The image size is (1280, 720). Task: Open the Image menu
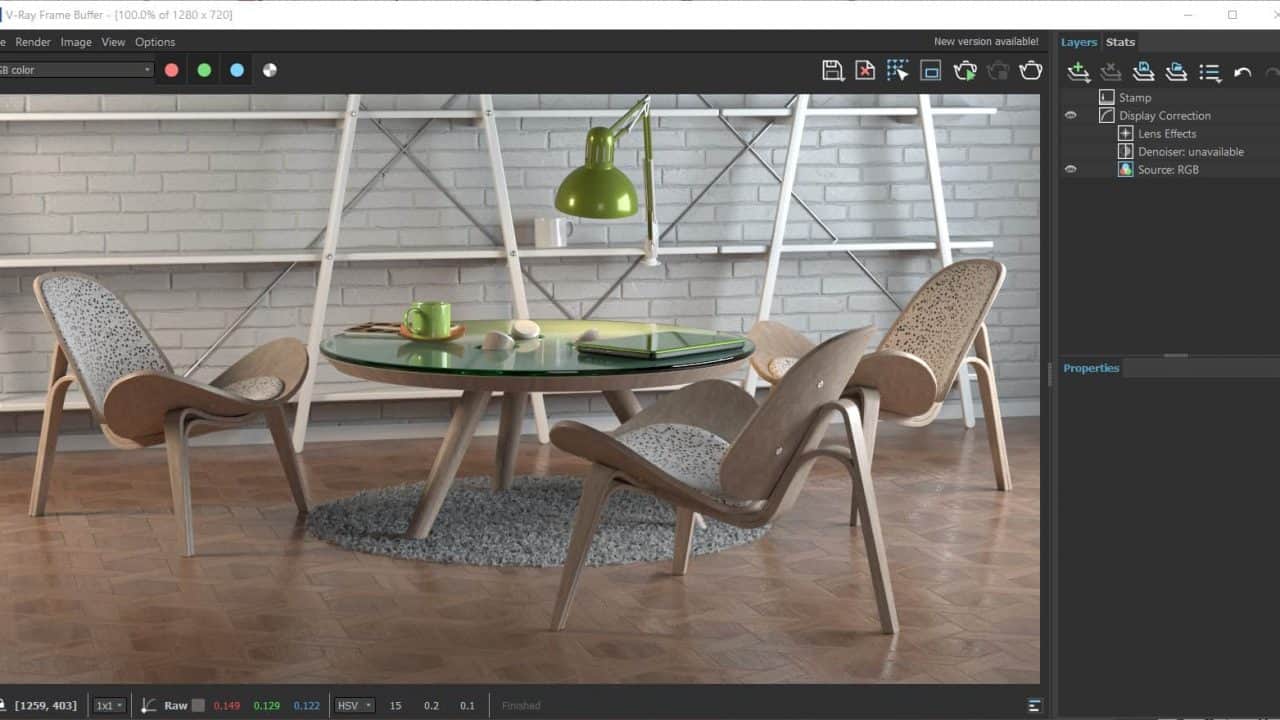76,42
